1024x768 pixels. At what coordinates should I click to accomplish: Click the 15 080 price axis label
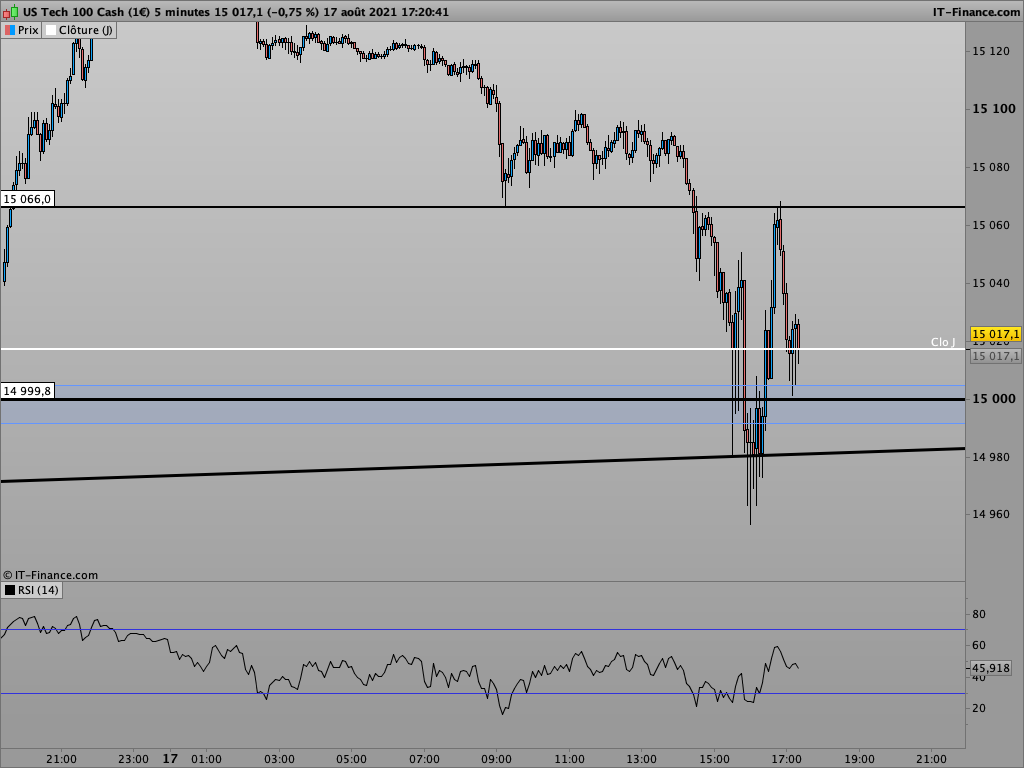coord(991,167)
